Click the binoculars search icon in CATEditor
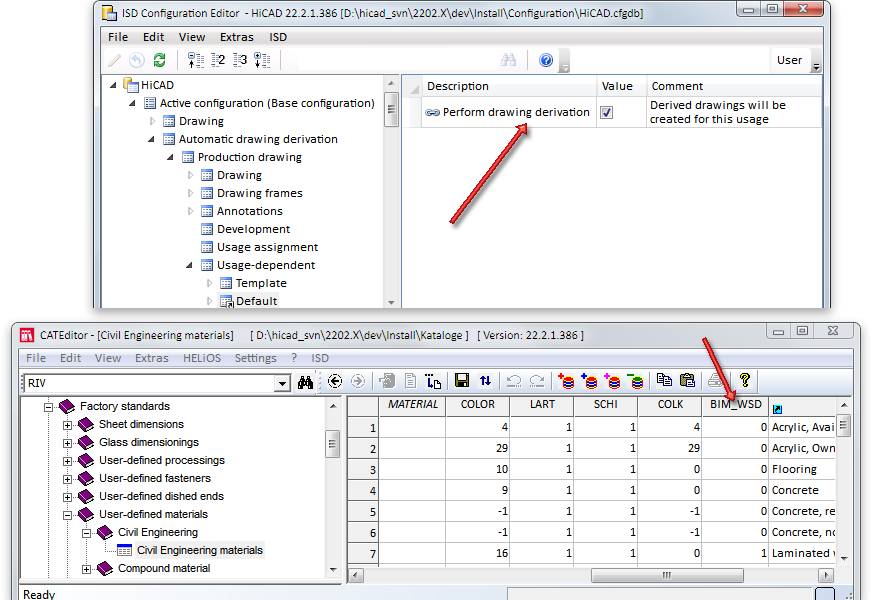872x600 pixels. (306, 382)
